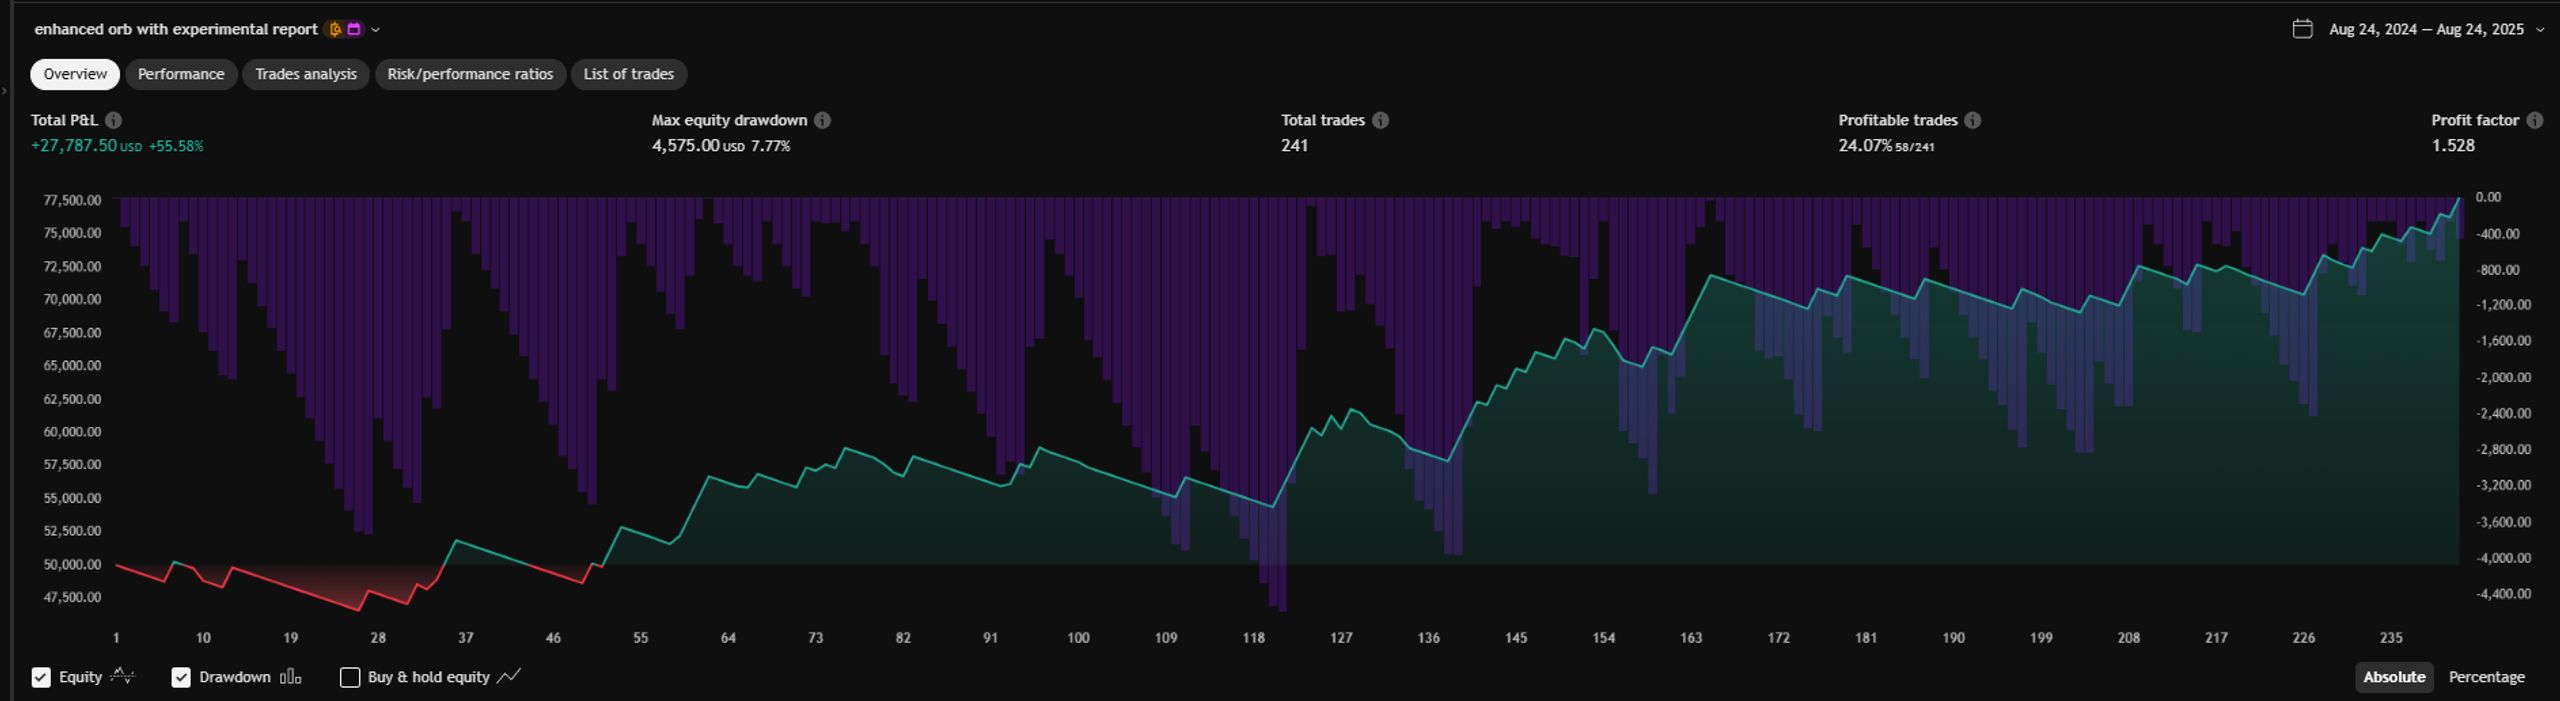Open the date range dropdown chevron
This screenshot has width=2560, height=701.
[2540, 30]
